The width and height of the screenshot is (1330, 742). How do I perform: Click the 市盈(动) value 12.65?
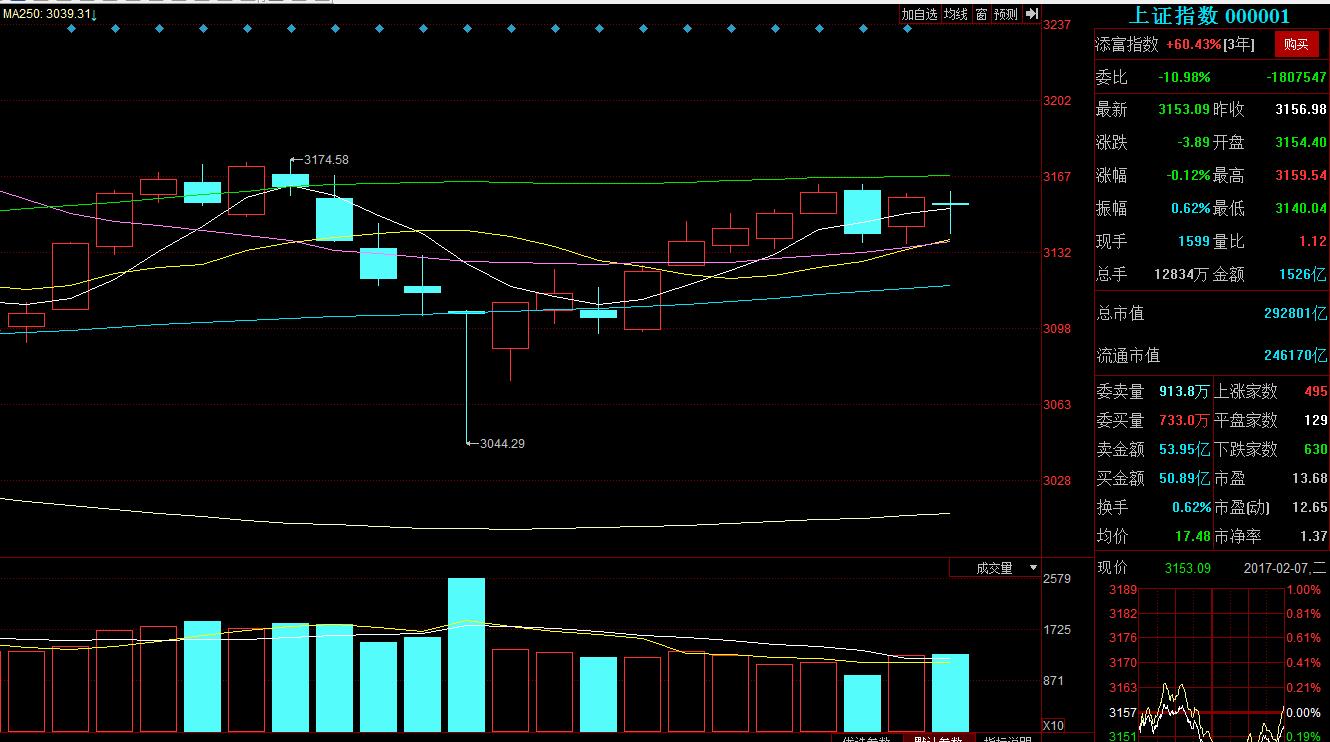pos(1309,507)
